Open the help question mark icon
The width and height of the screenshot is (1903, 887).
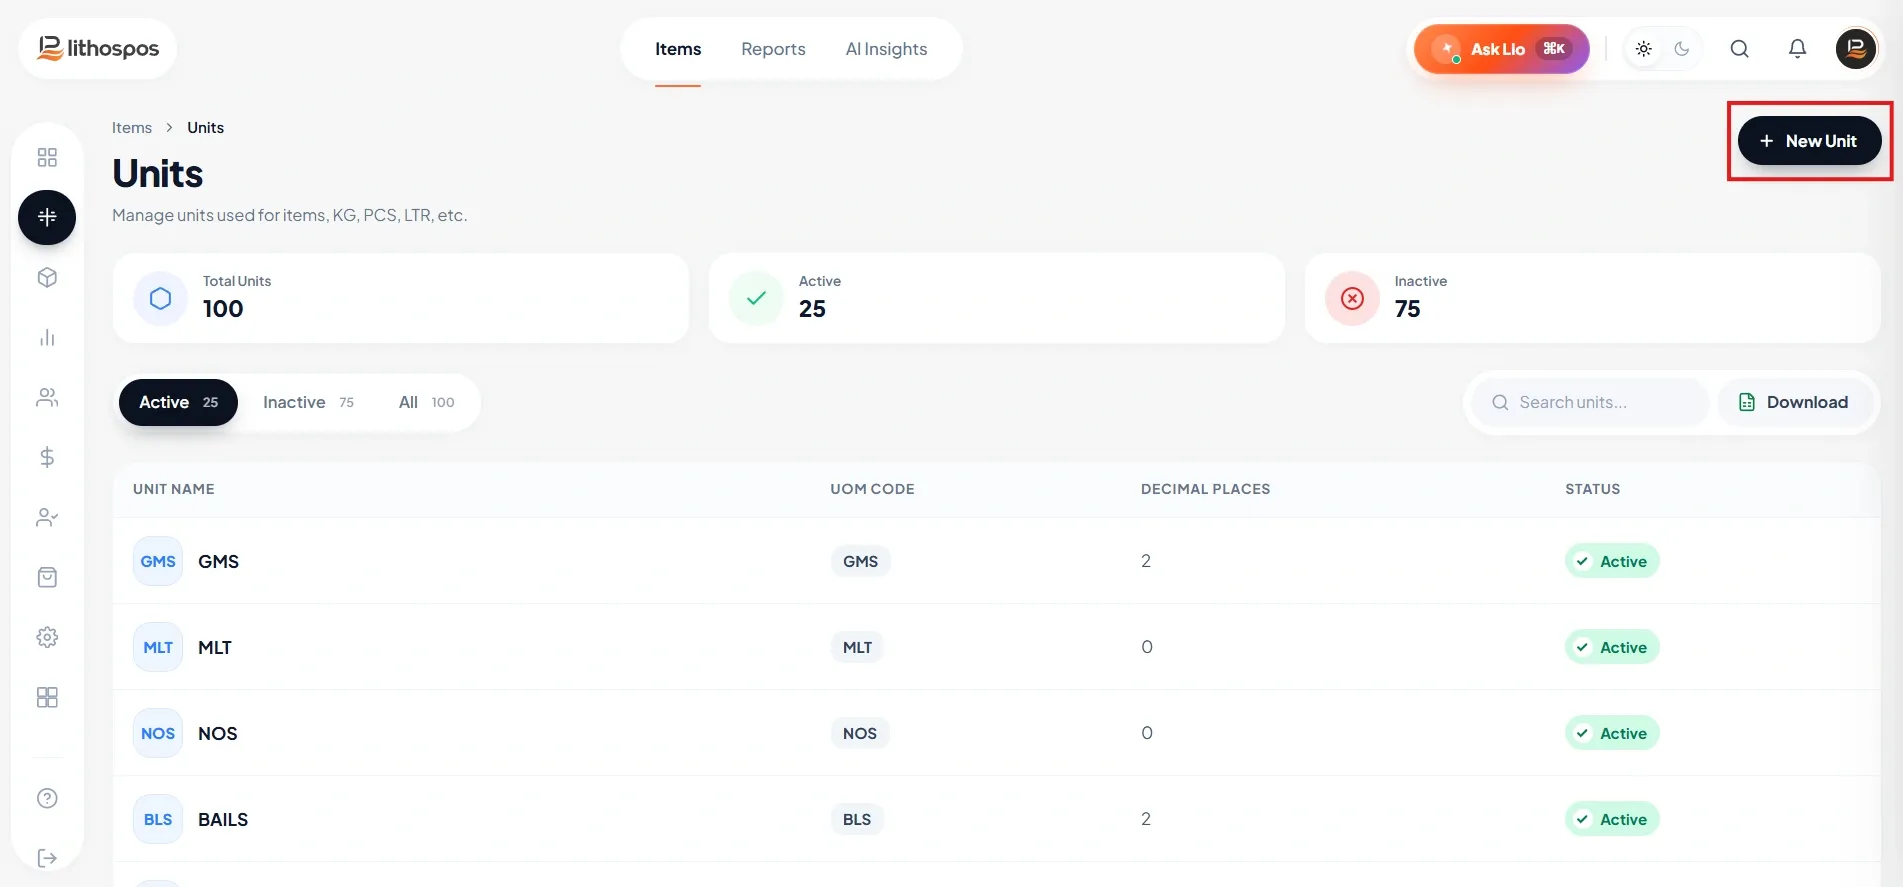[x=47, y=798]
